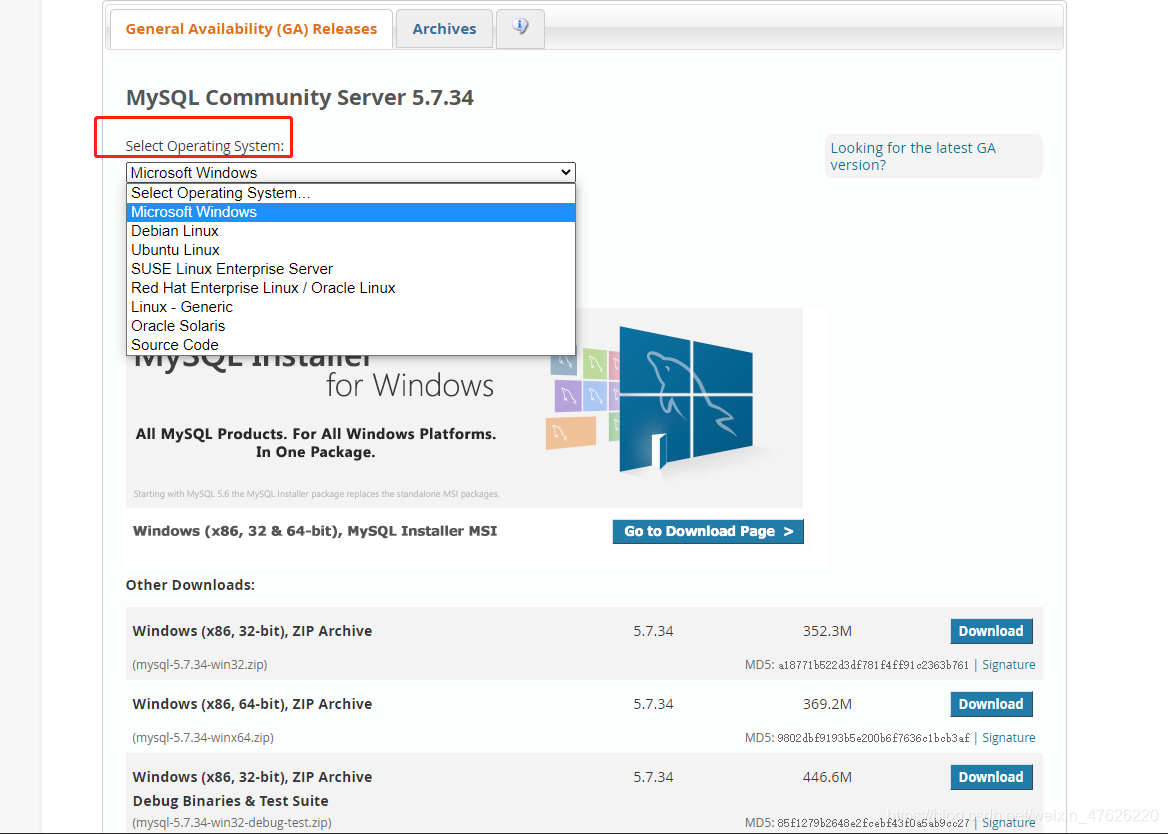
Task: Select Source Code option
Action: 351,345
